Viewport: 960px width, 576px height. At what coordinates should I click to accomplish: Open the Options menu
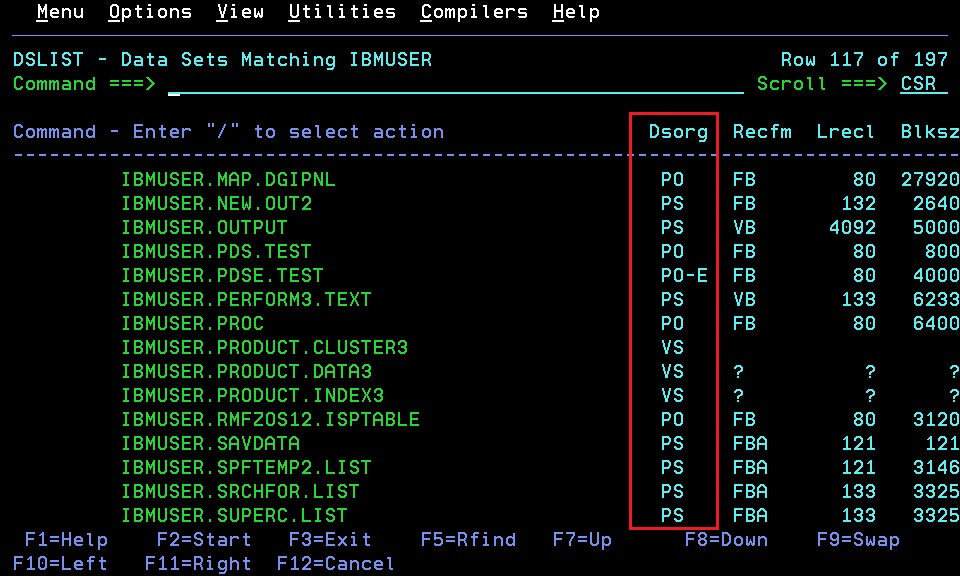pyautogui.click(x=150, y=12)
